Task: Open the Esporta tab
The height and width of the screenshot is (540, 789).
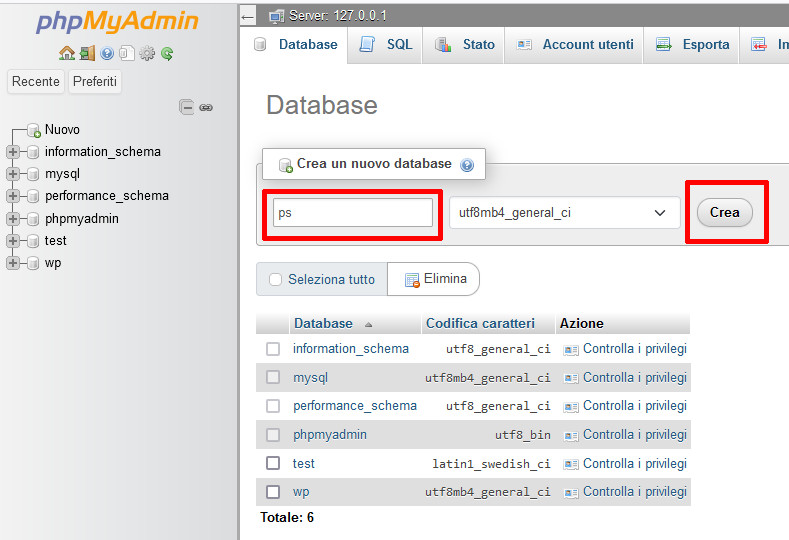Action: [692, 45]
